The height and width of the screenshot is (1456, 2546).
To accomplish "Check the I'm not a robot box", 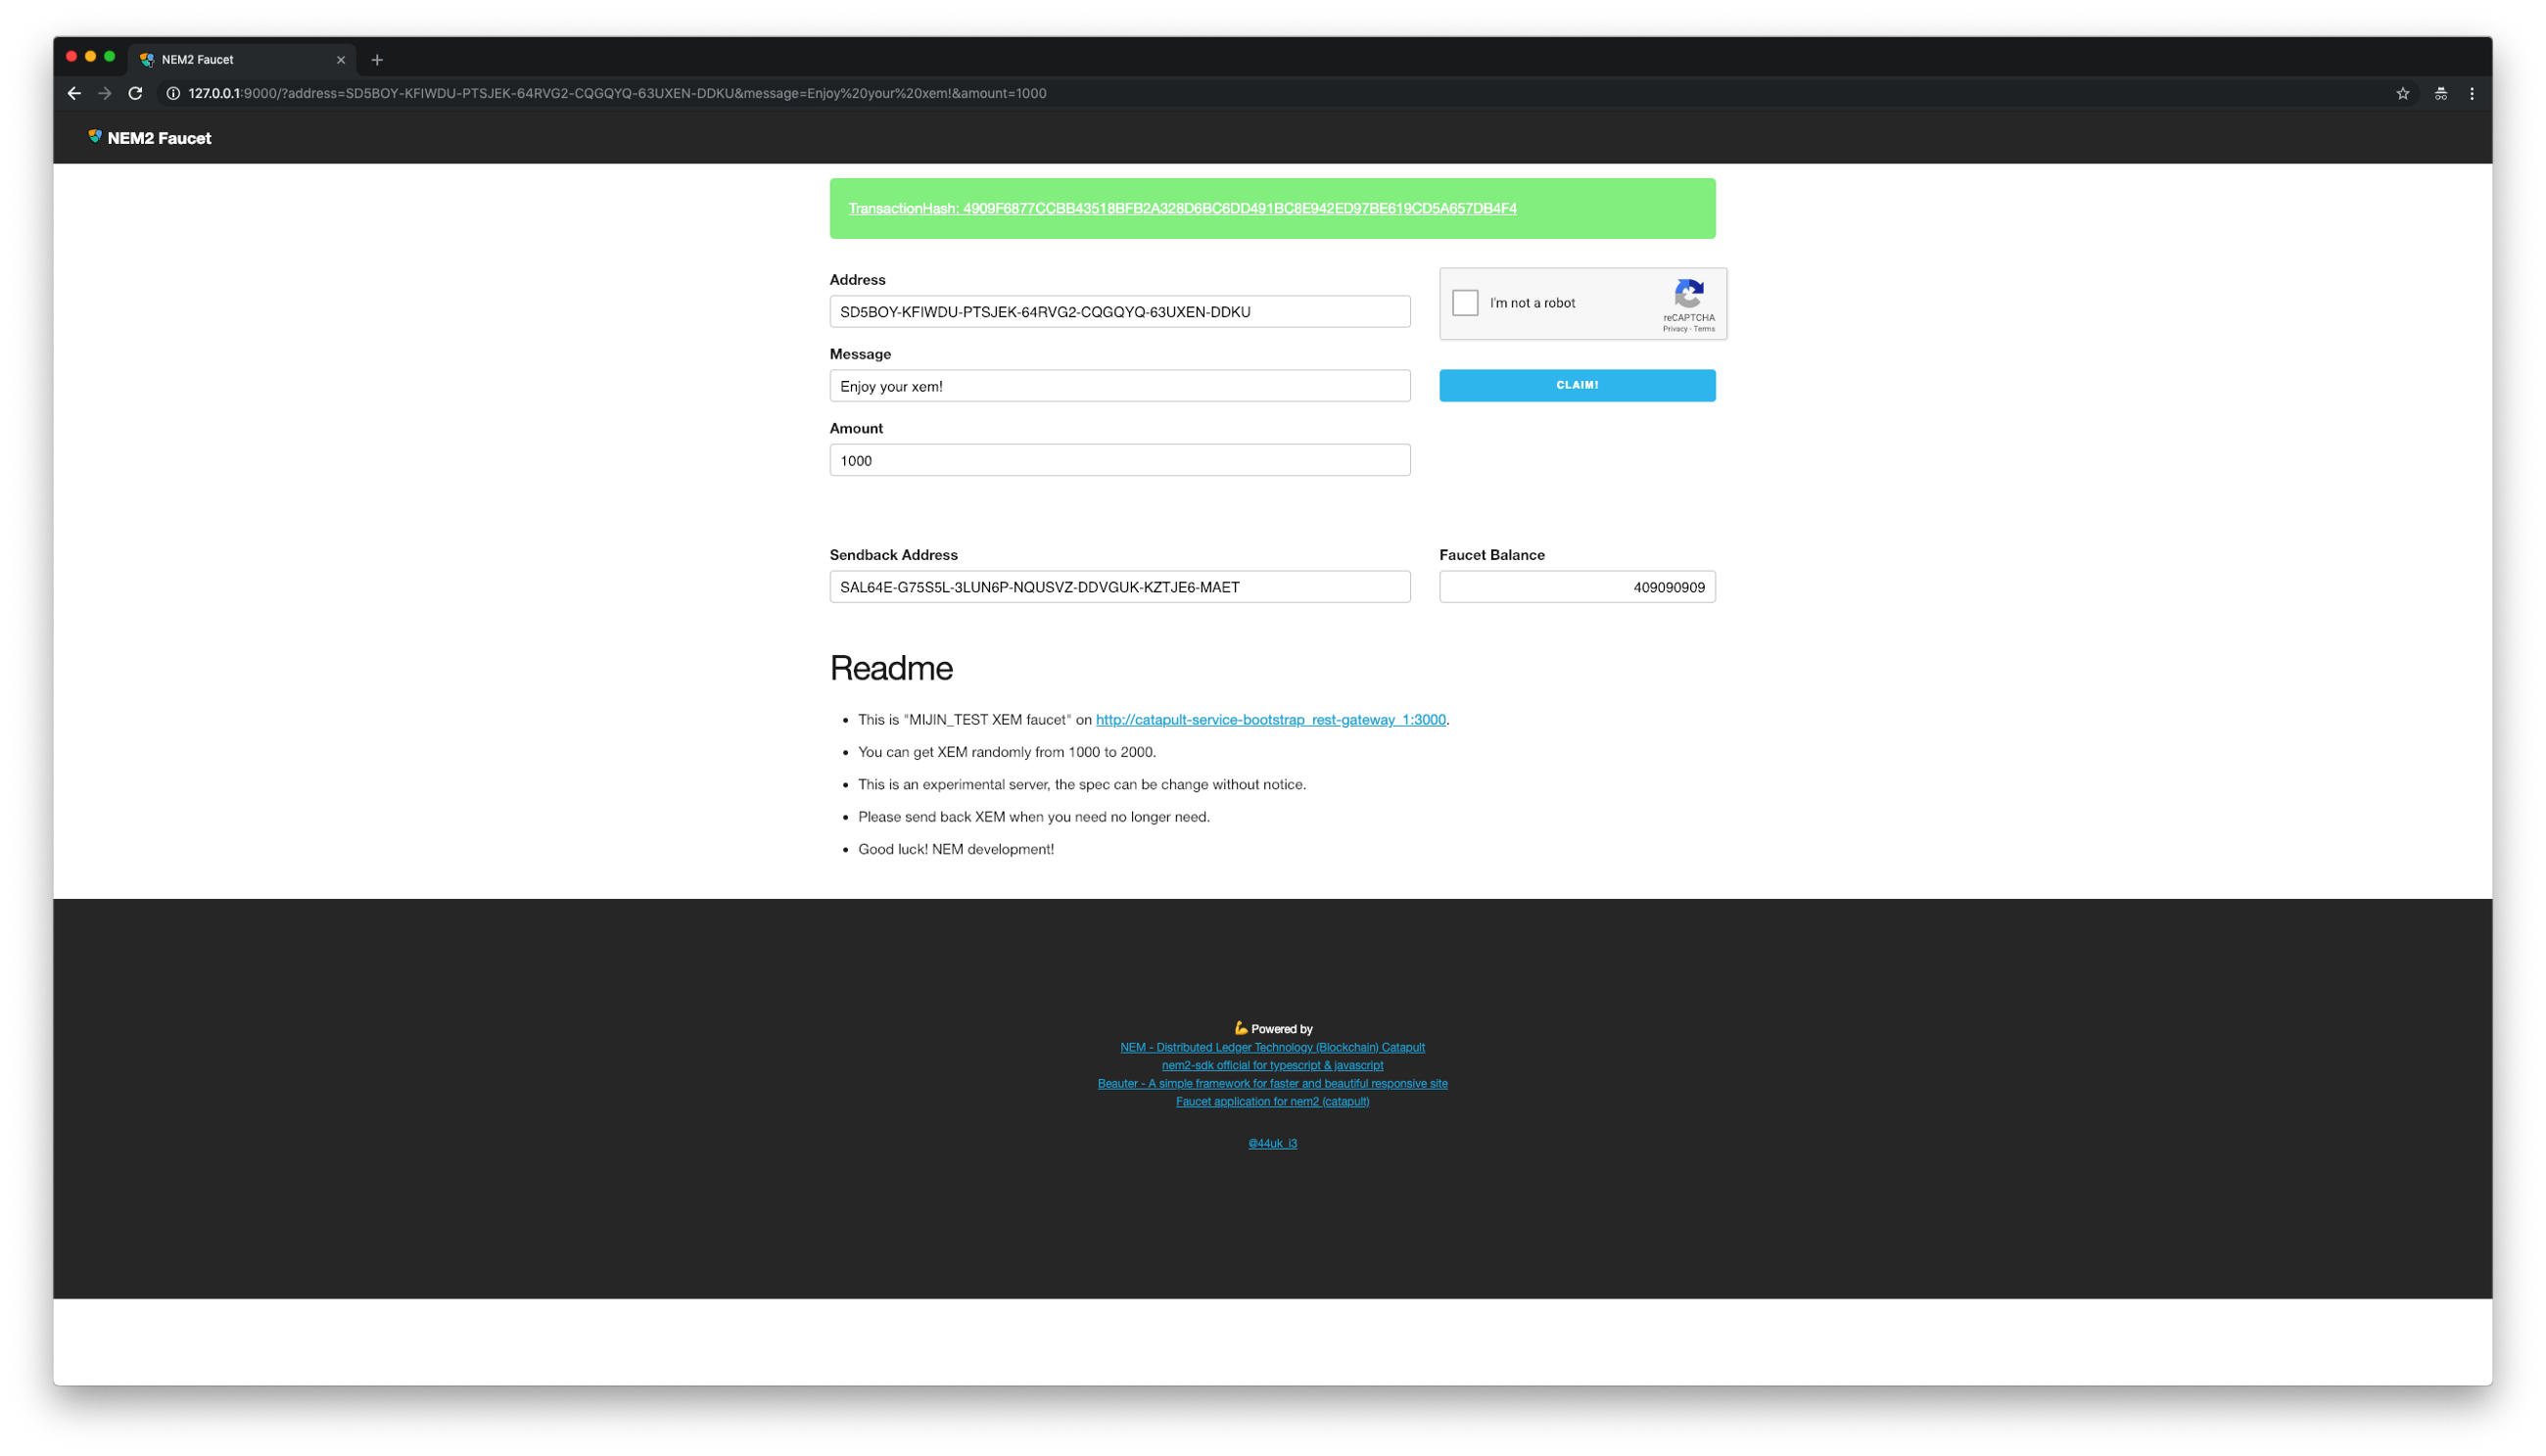I will pos(1465,303).
